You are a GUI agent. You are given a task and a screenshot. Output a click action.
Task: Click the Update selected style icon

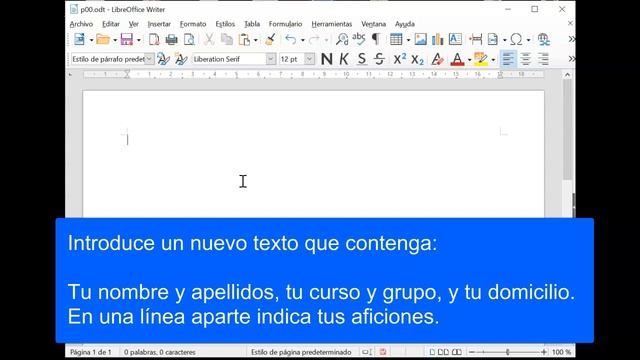click(x=163, y=59)
